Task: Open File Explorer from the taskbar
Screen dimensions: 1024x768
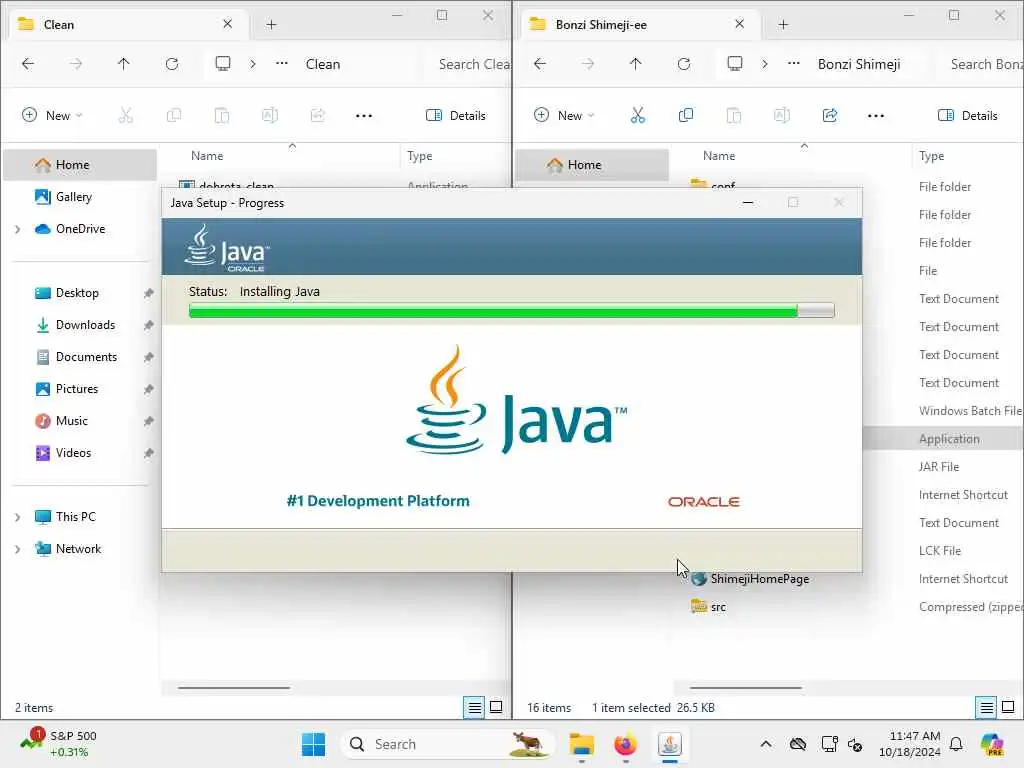Action: [x=581, y=744]
